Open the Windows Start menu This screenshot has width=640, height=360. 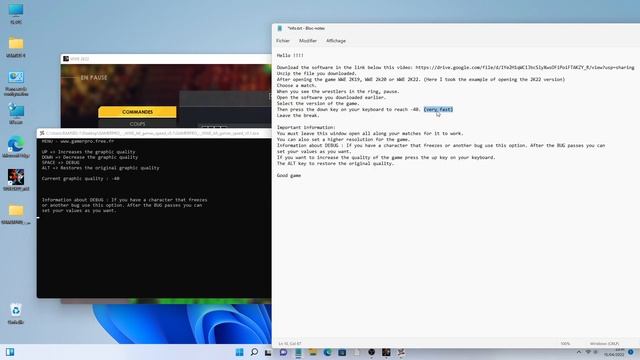240,352
